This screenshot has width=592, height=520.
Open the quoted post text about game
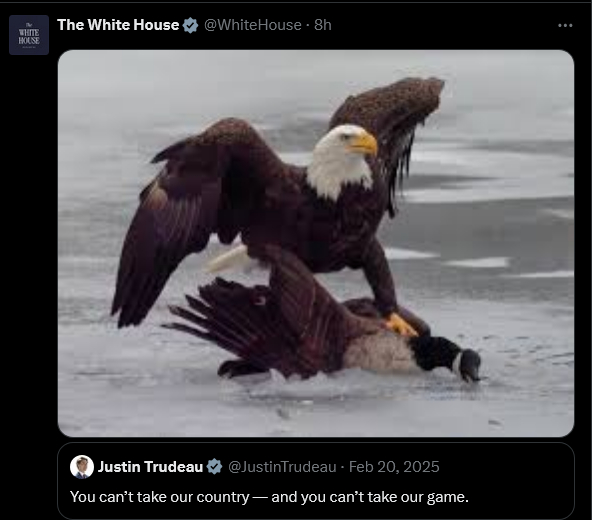click(269, 497)
